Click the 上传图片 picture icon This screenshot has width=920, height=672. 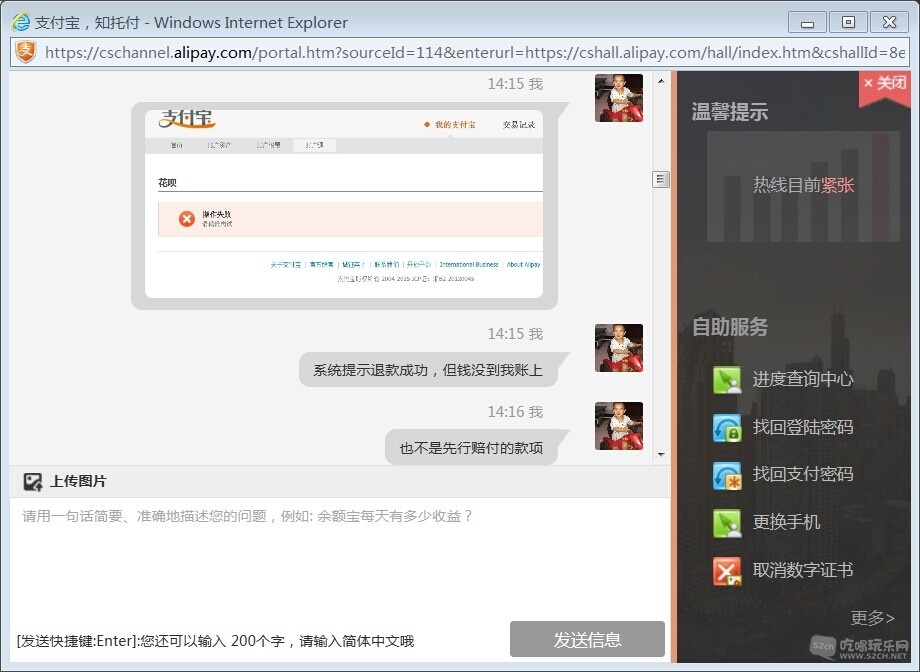pos(33,481)
